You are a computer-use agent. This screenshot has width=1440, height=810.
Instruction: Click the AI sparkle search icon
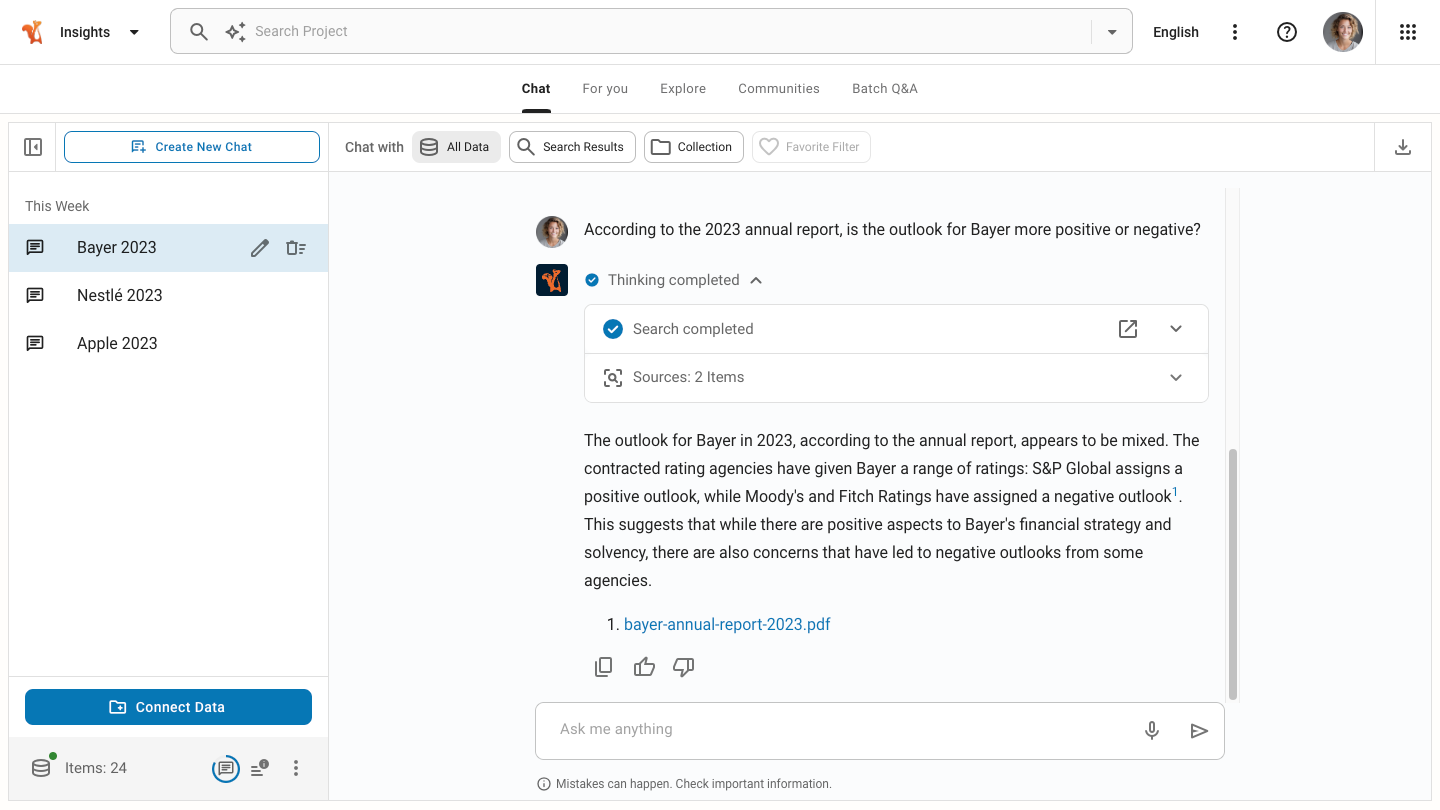pyautogui.click(x=235, y=32)
